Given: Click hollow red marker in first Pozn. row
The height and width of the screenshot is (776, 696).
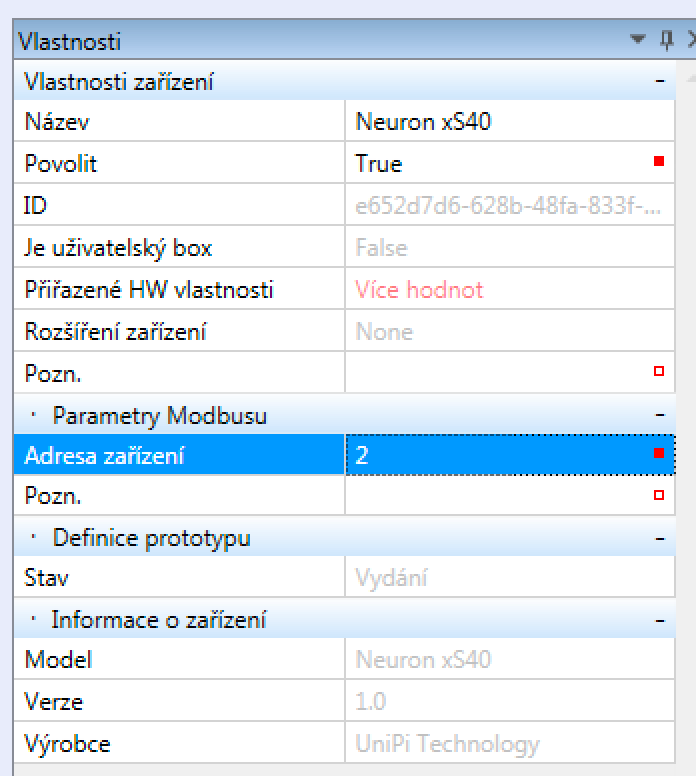Looking at the screenshot, I should (658, 371).
